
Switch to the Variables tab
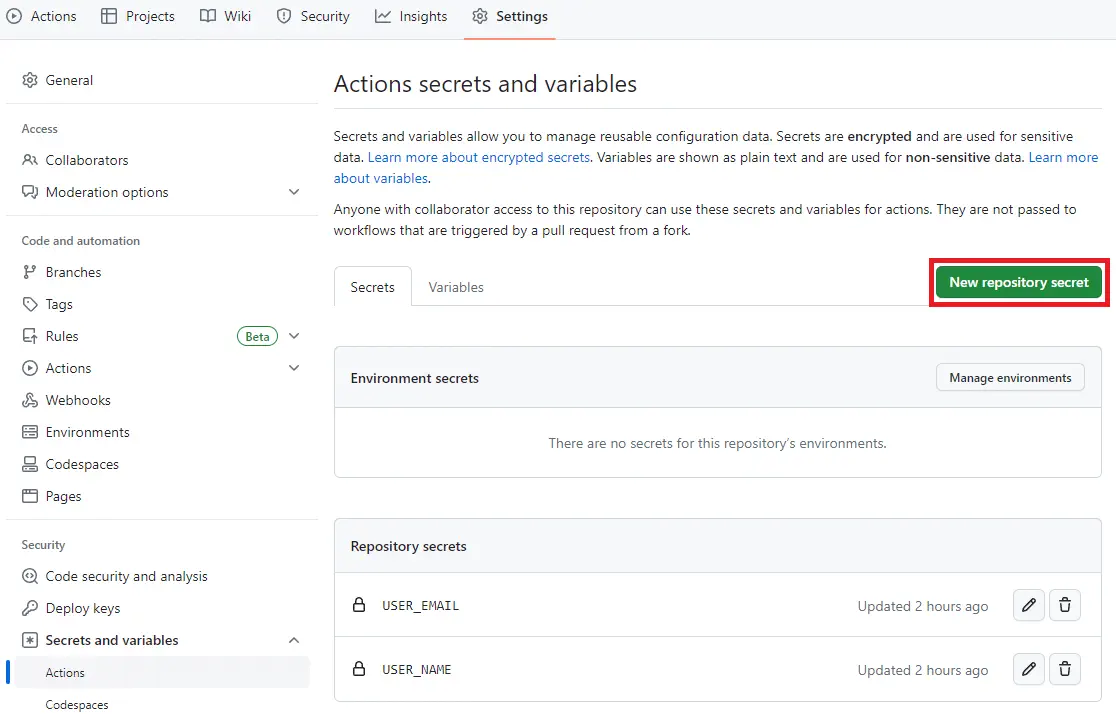[x=456, y=287]
